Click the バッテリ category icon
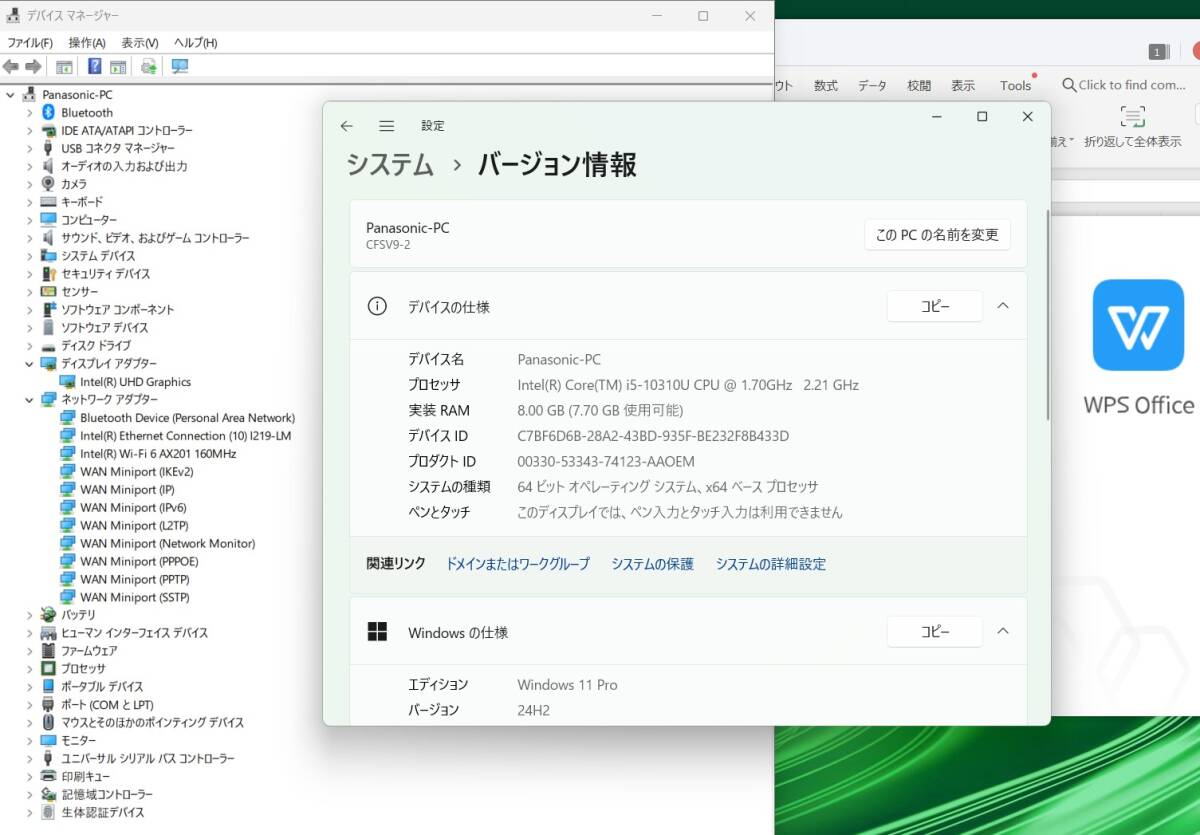 (48, 615)
